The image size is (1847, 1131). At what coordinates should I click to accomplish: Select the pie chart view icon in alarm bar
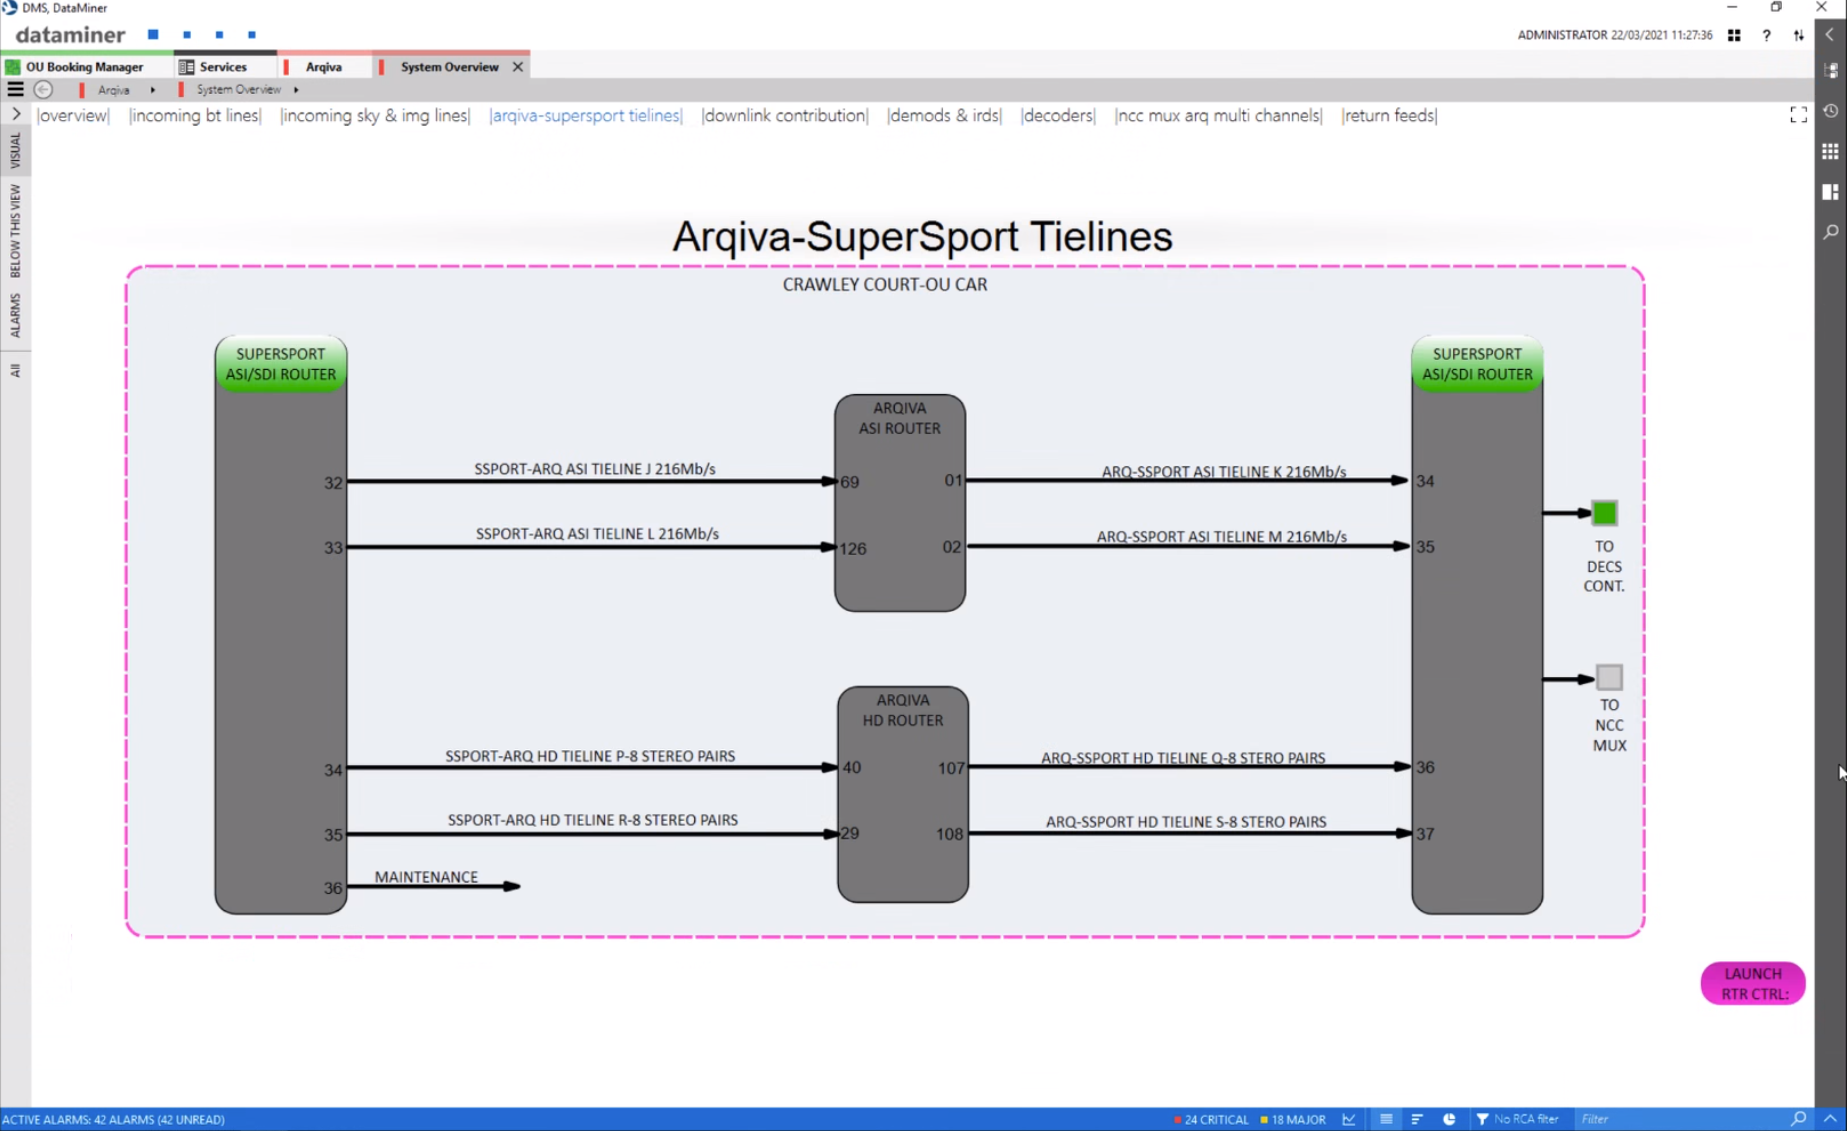coord(1449,1119)
